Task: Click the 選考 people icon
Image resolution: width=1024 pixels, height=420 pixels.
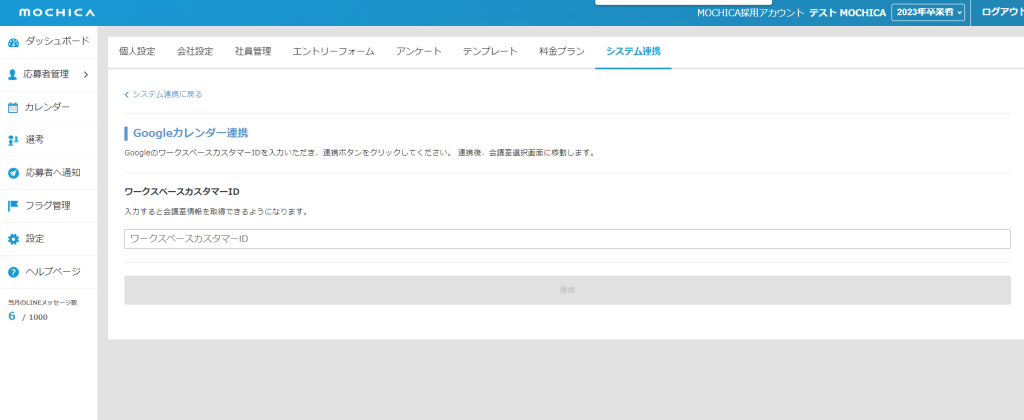Action: click(14, 140)
